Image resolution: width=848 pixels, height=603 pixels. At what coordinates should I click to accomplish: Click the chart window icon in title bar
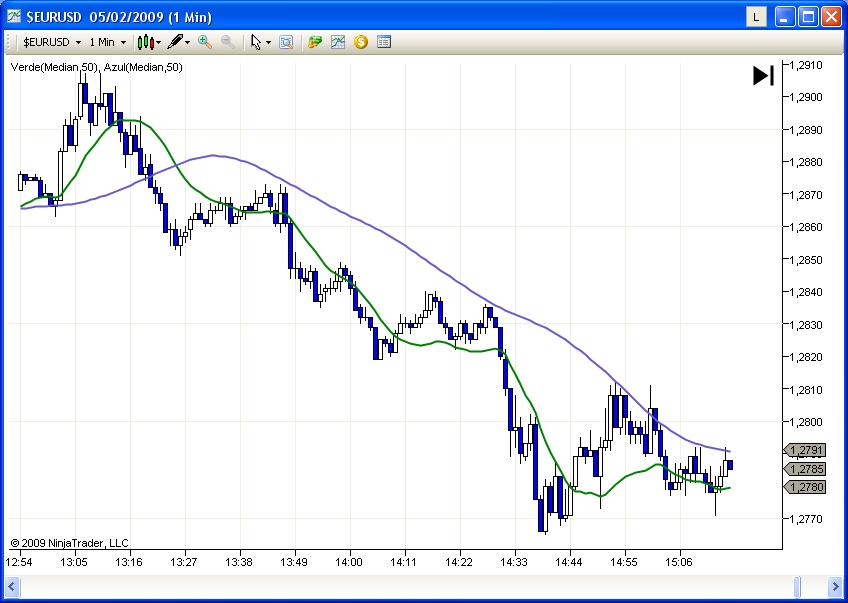click(14, 17)
